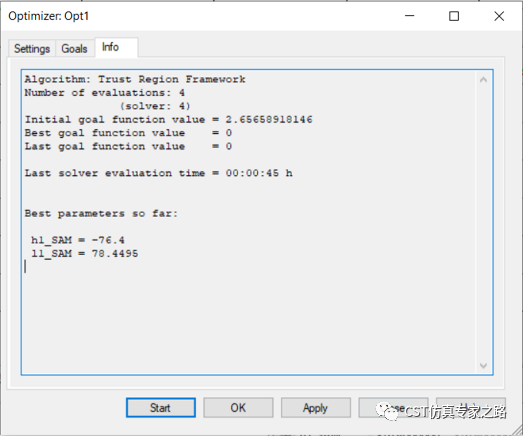Open the Goals tab

(74, 49)
